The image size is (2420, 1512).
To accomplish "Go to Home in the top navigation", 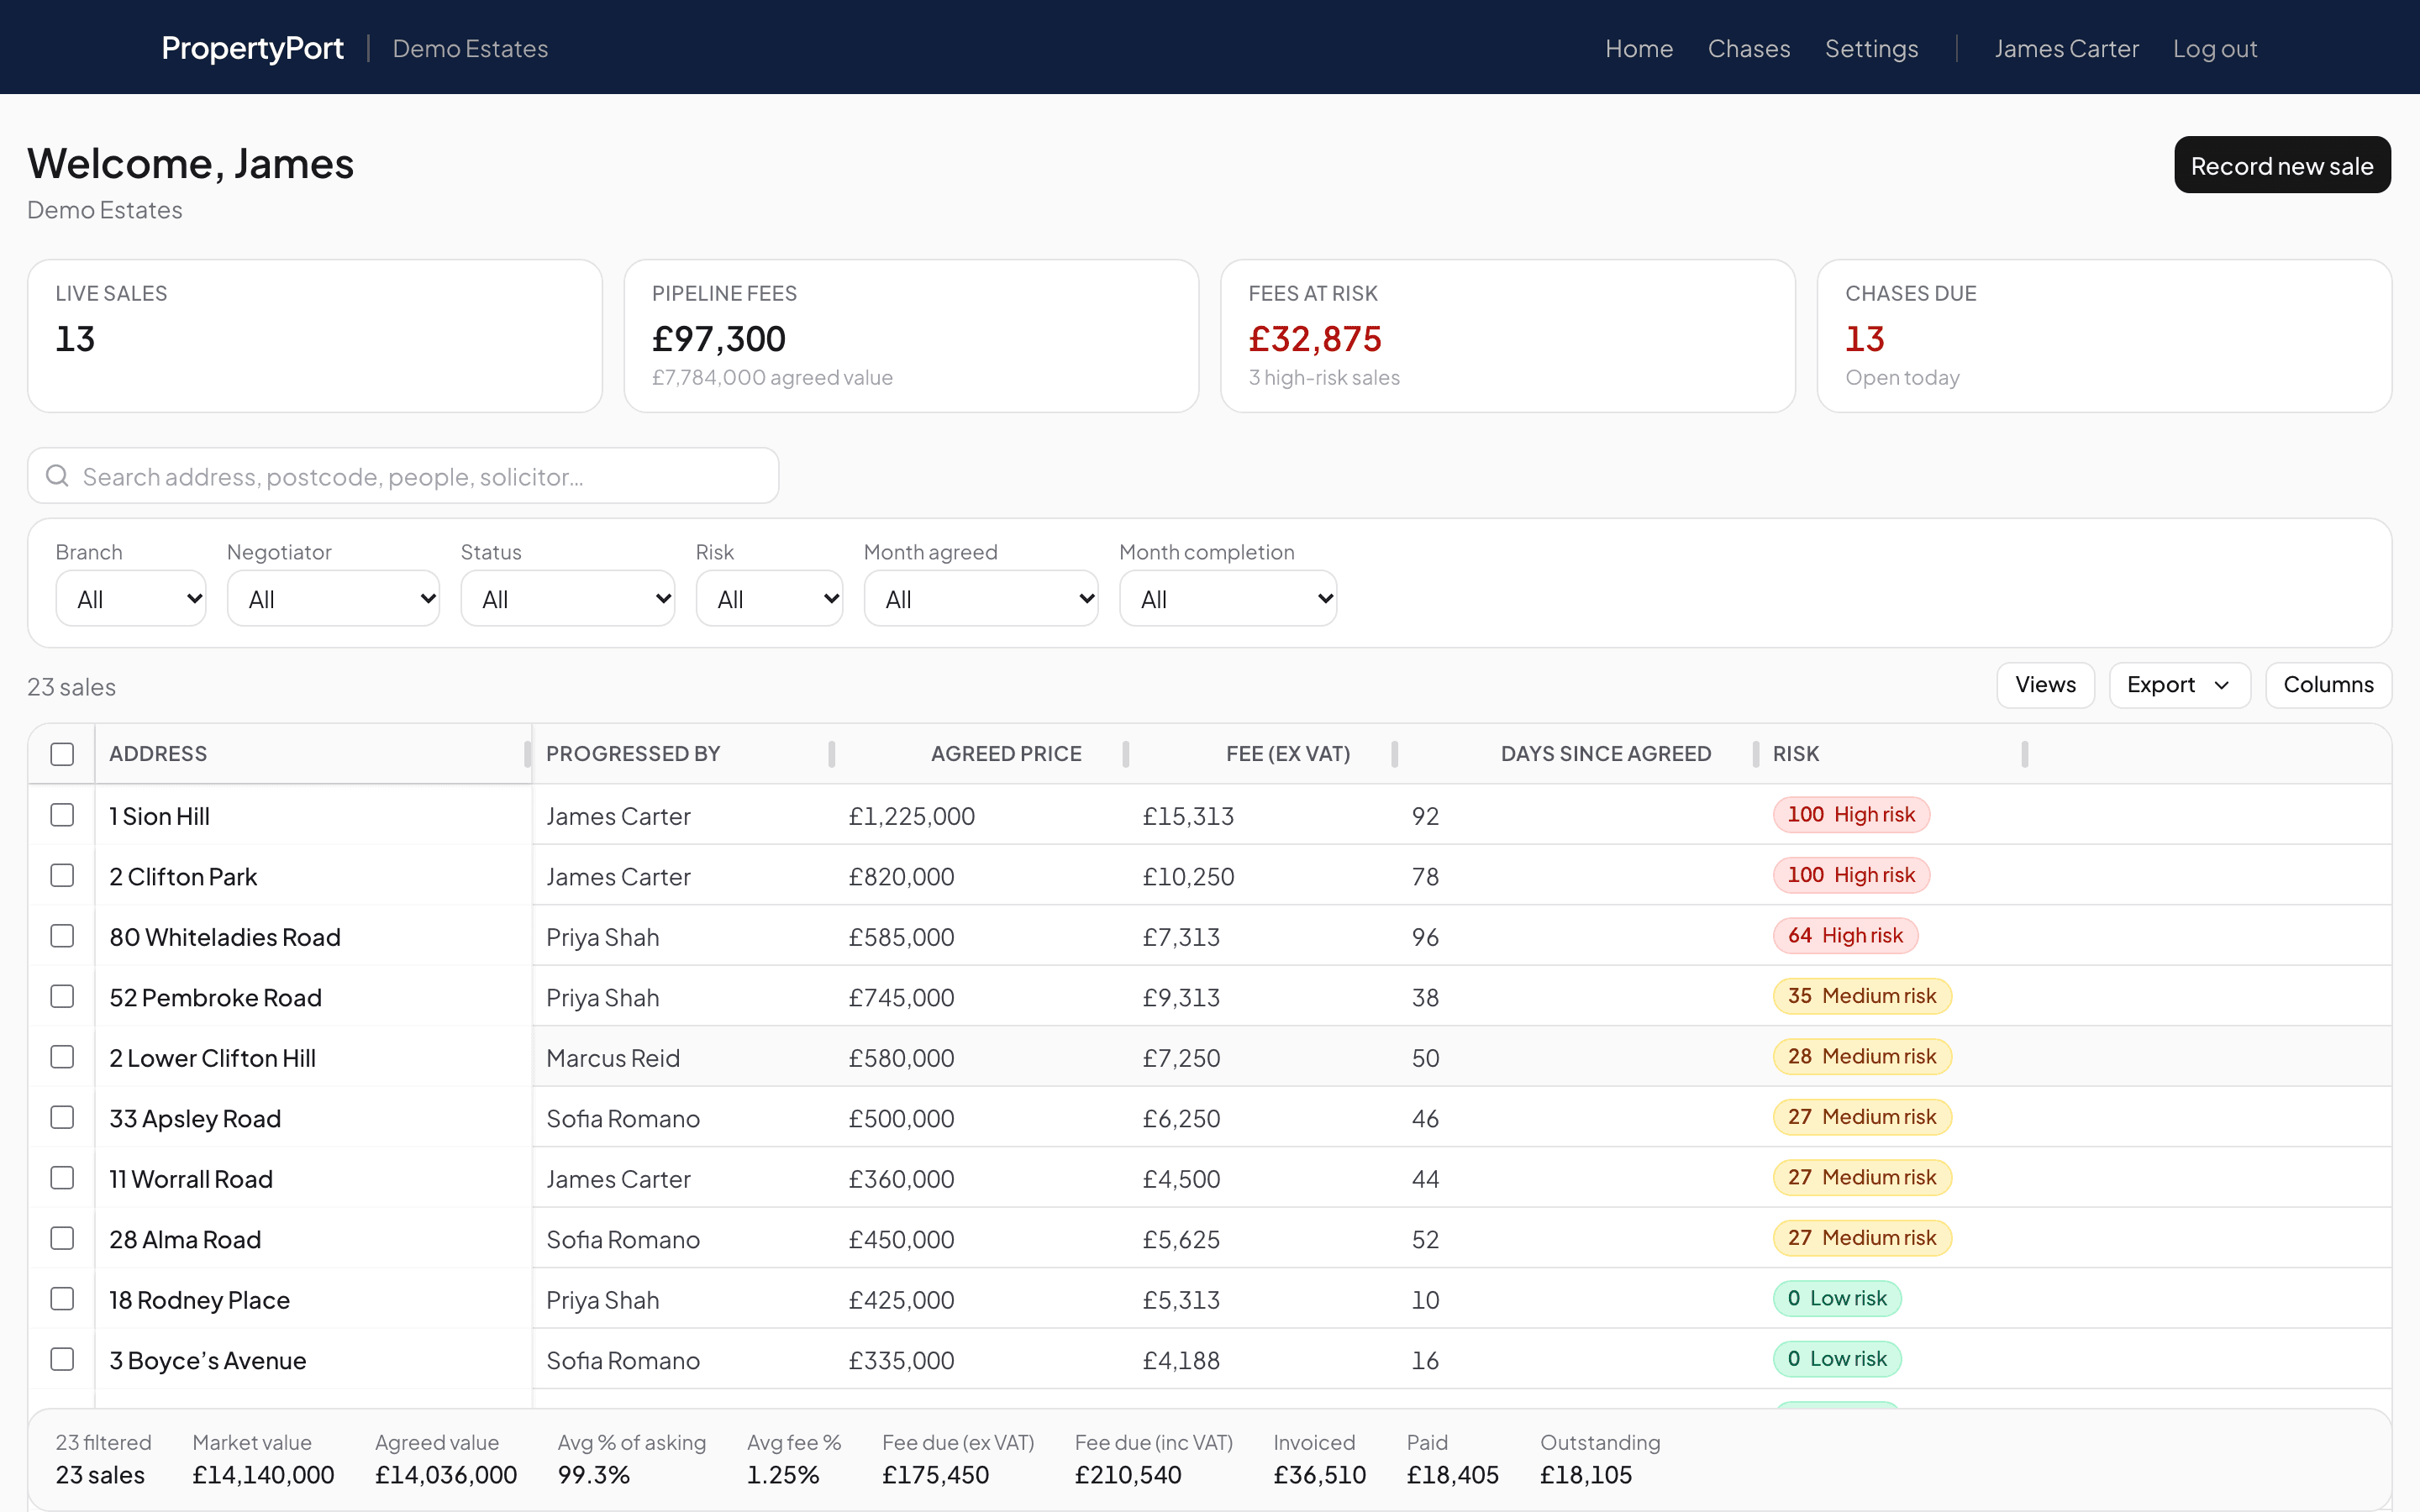I will click(x=1639, y=48).
